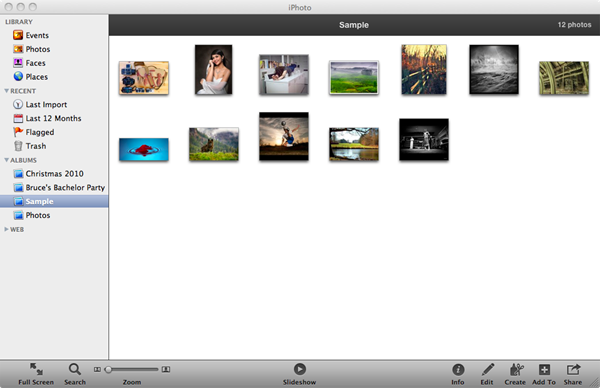Click the Sample title in header bar
Image resolution: width=600 pixels, height=388 pixels.
click(x=354, y=25)
